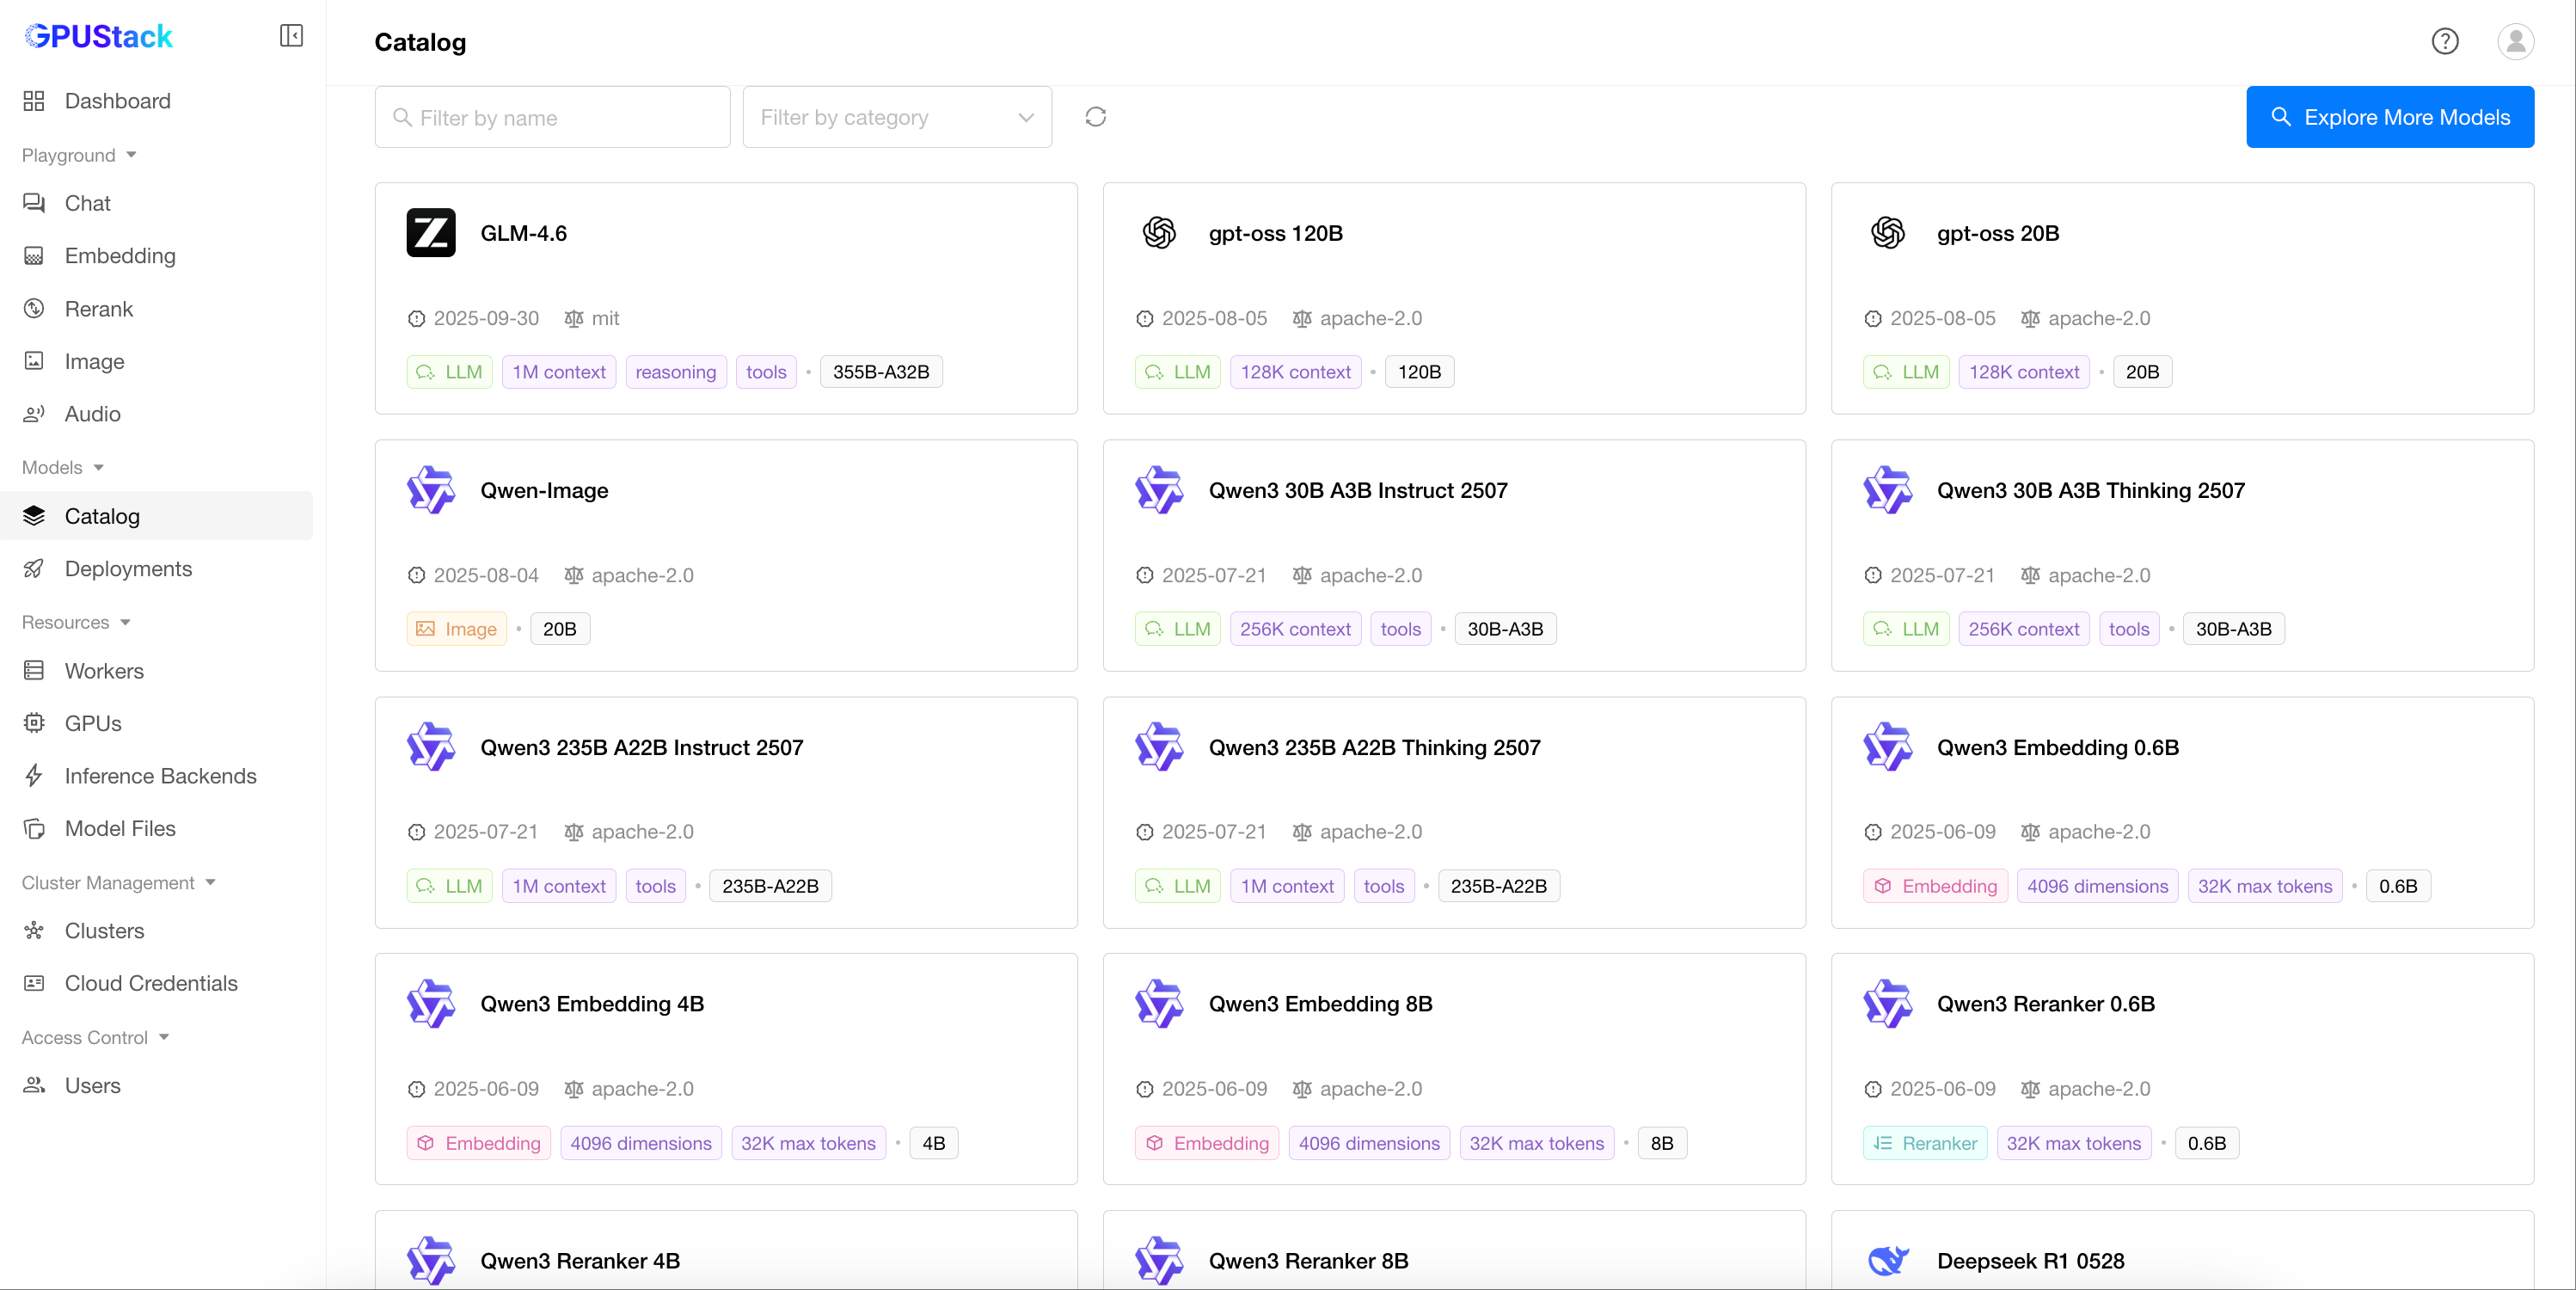The width and height of the screenshot is (2576, 1290).
Task: Collapse the Playground section
Action: (79, 155)
